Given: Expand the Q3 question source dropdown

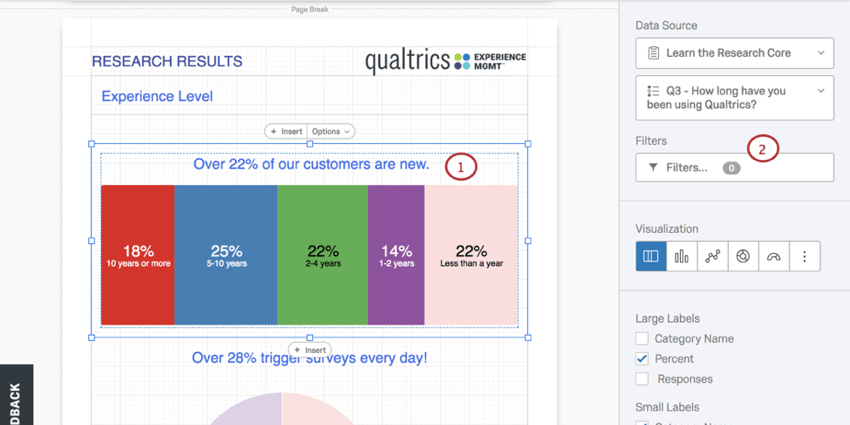Looking at the screenshot, I should coord(734,97).
